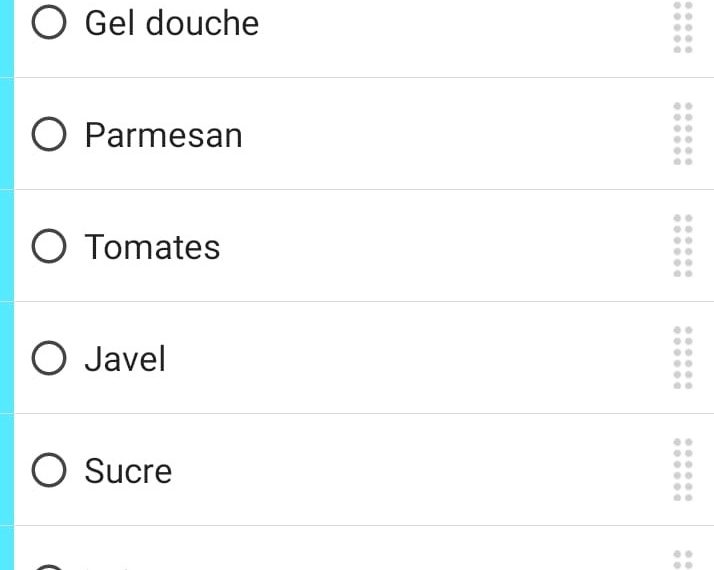Tick the circle next to Tomates
Image resolution: width=714 pixels, height=570 pixels.
point(49,246)
